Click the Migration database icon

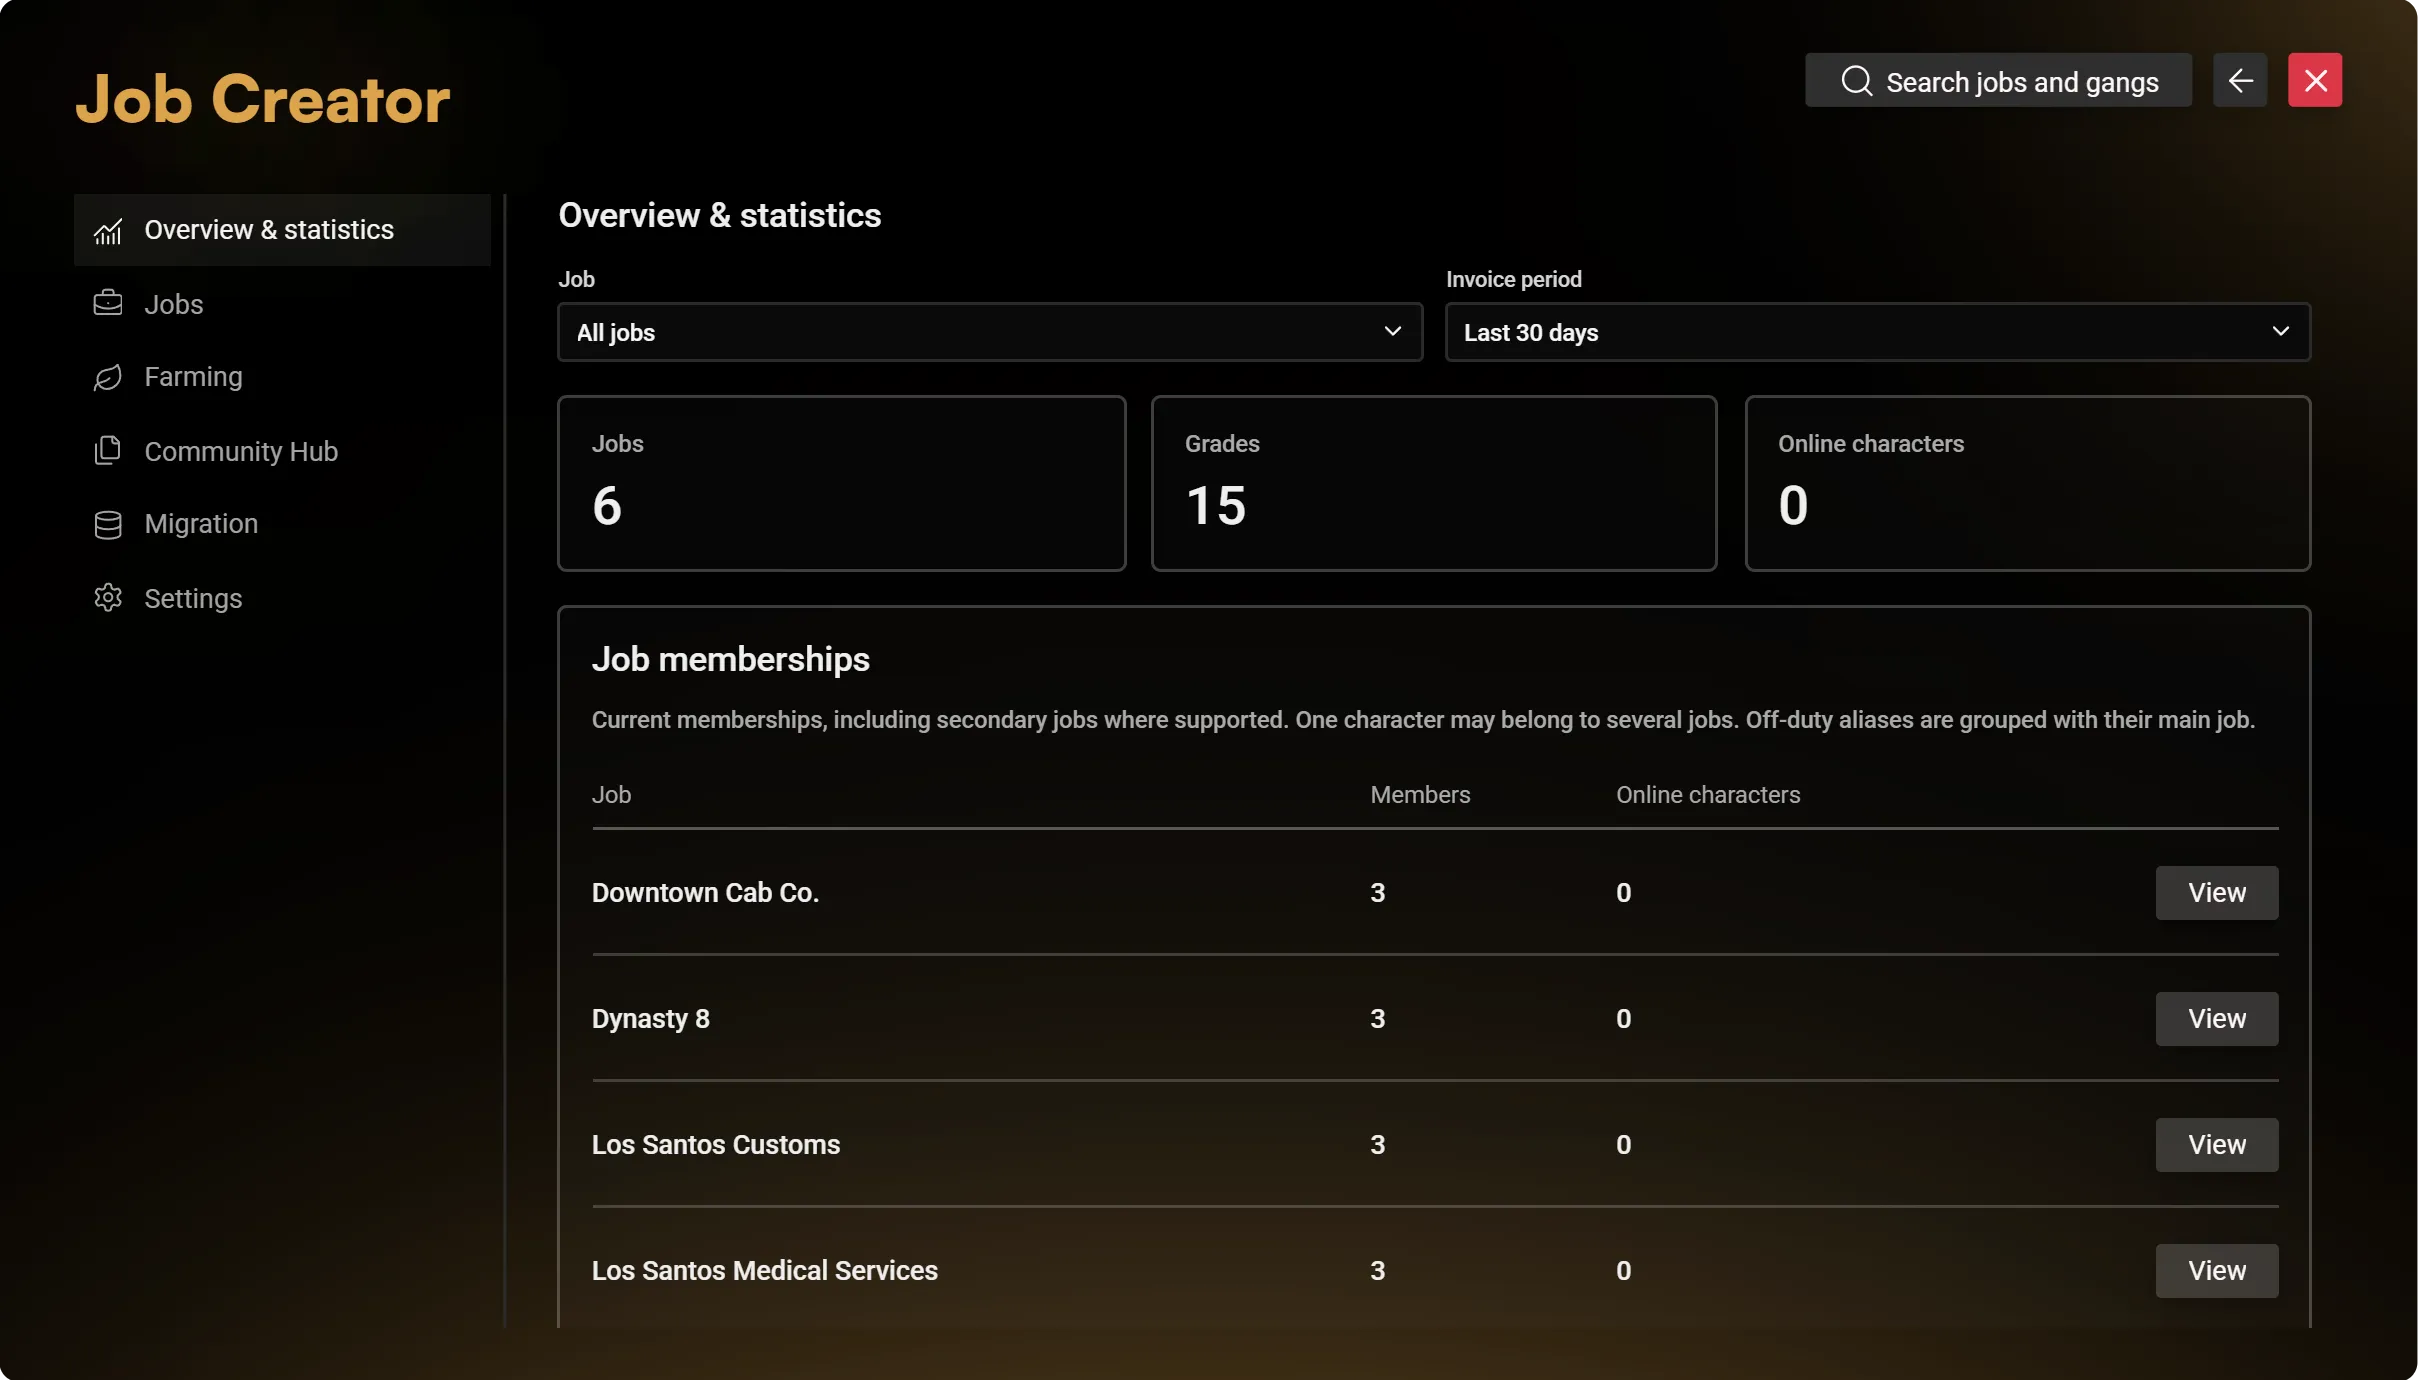pyautogui.click(x=108, y=524)
